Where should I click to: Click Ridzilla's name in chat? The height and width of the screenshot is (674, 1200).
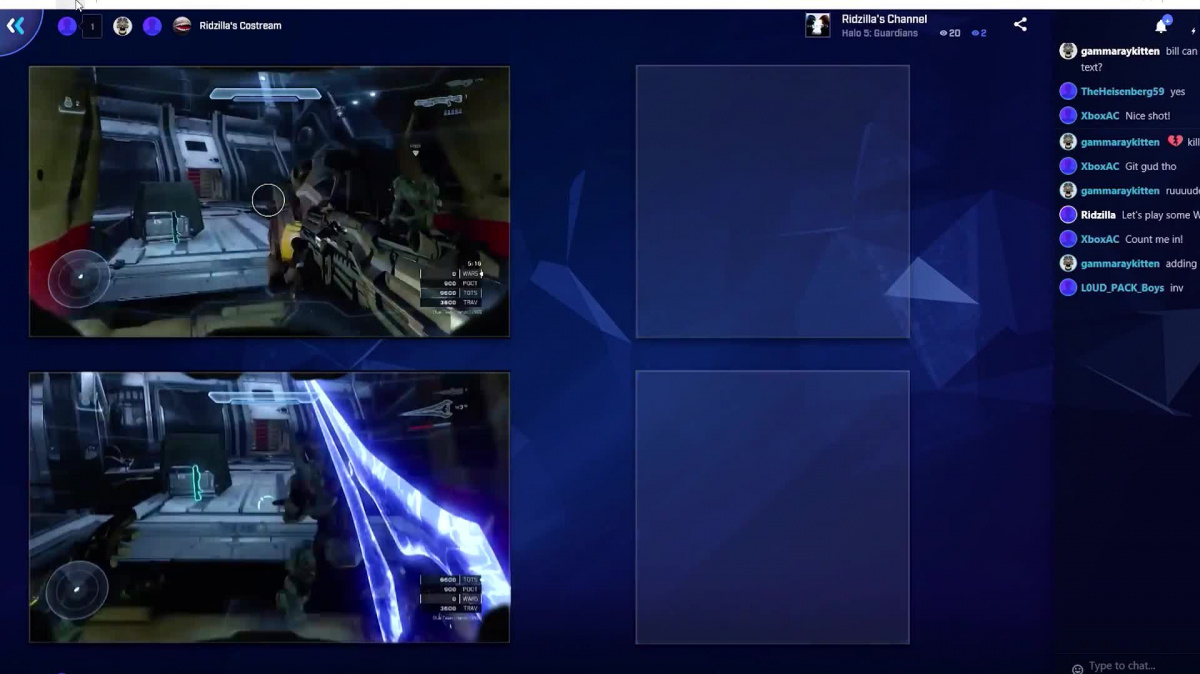pos(1098,215)
